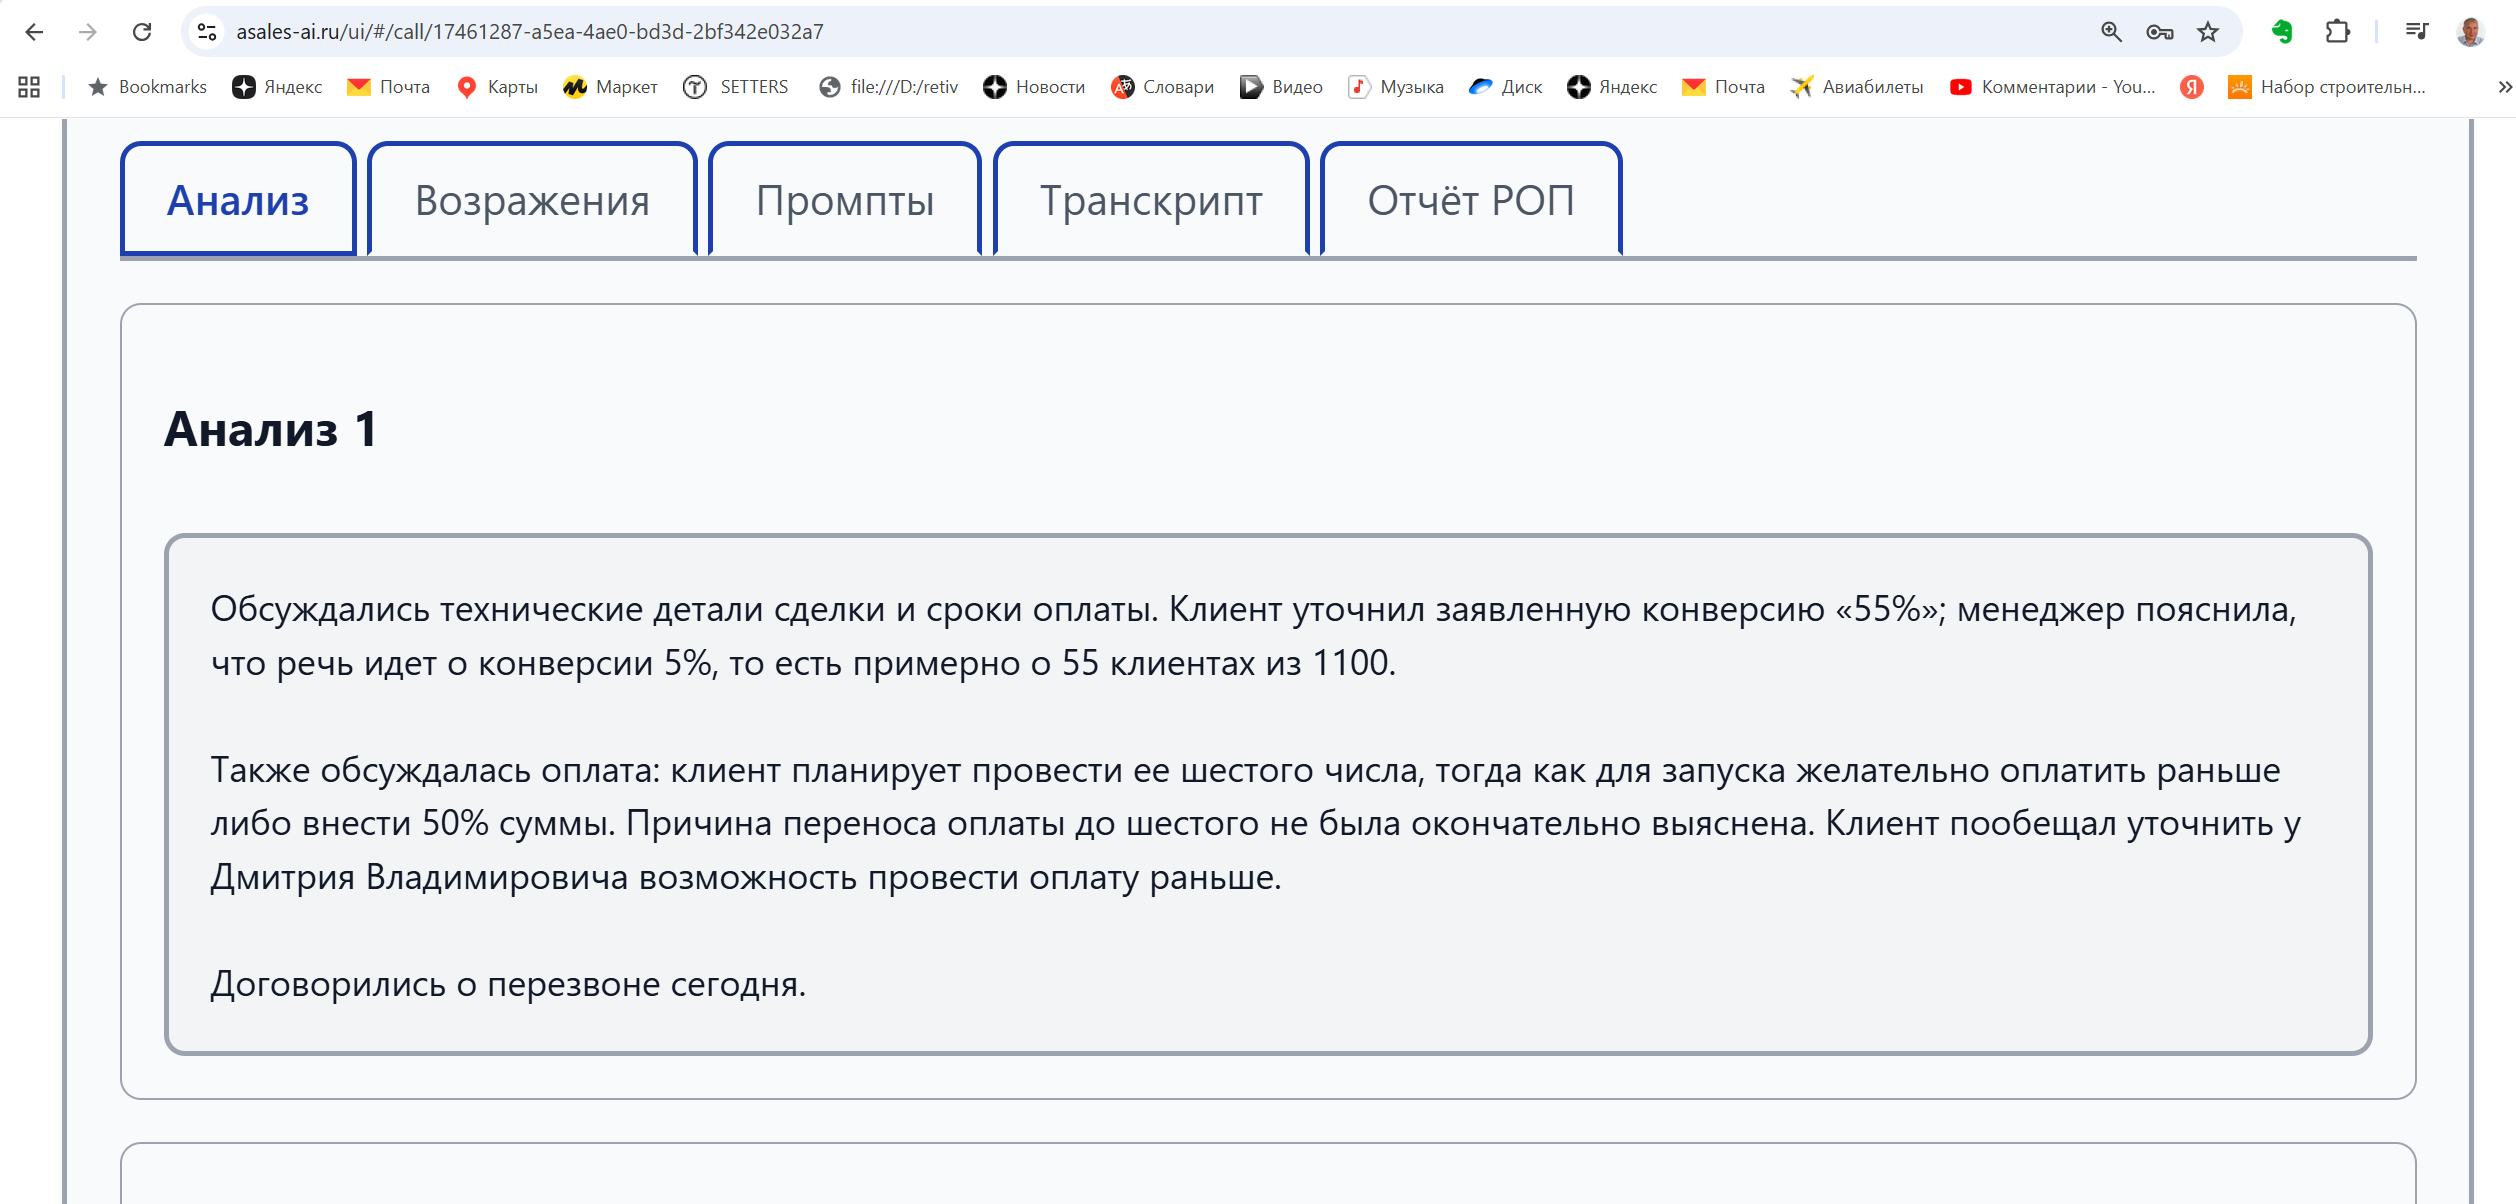The width and height of the screenshot is (2516, 1204).
Task: Open the Словари bookmark
Action: [1162, 87]
